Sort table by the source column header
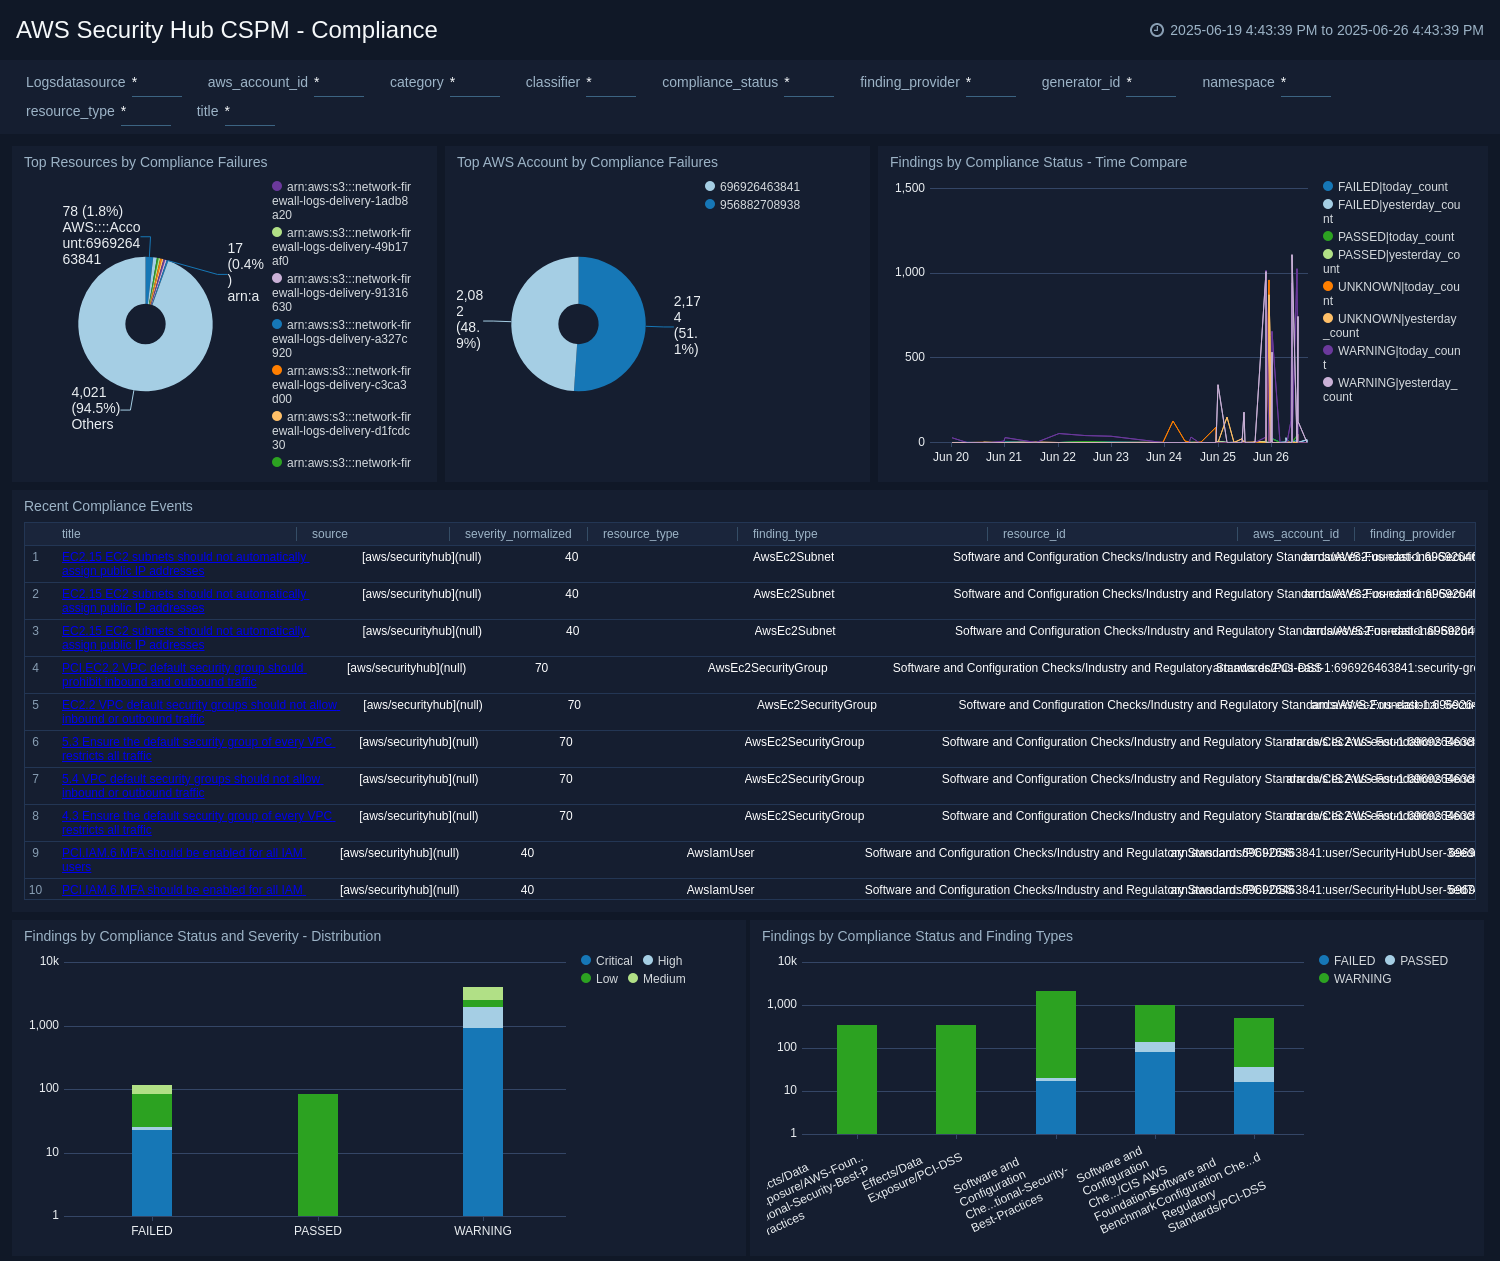This screenshot has height=1261, width=1500. coord(330,534)
